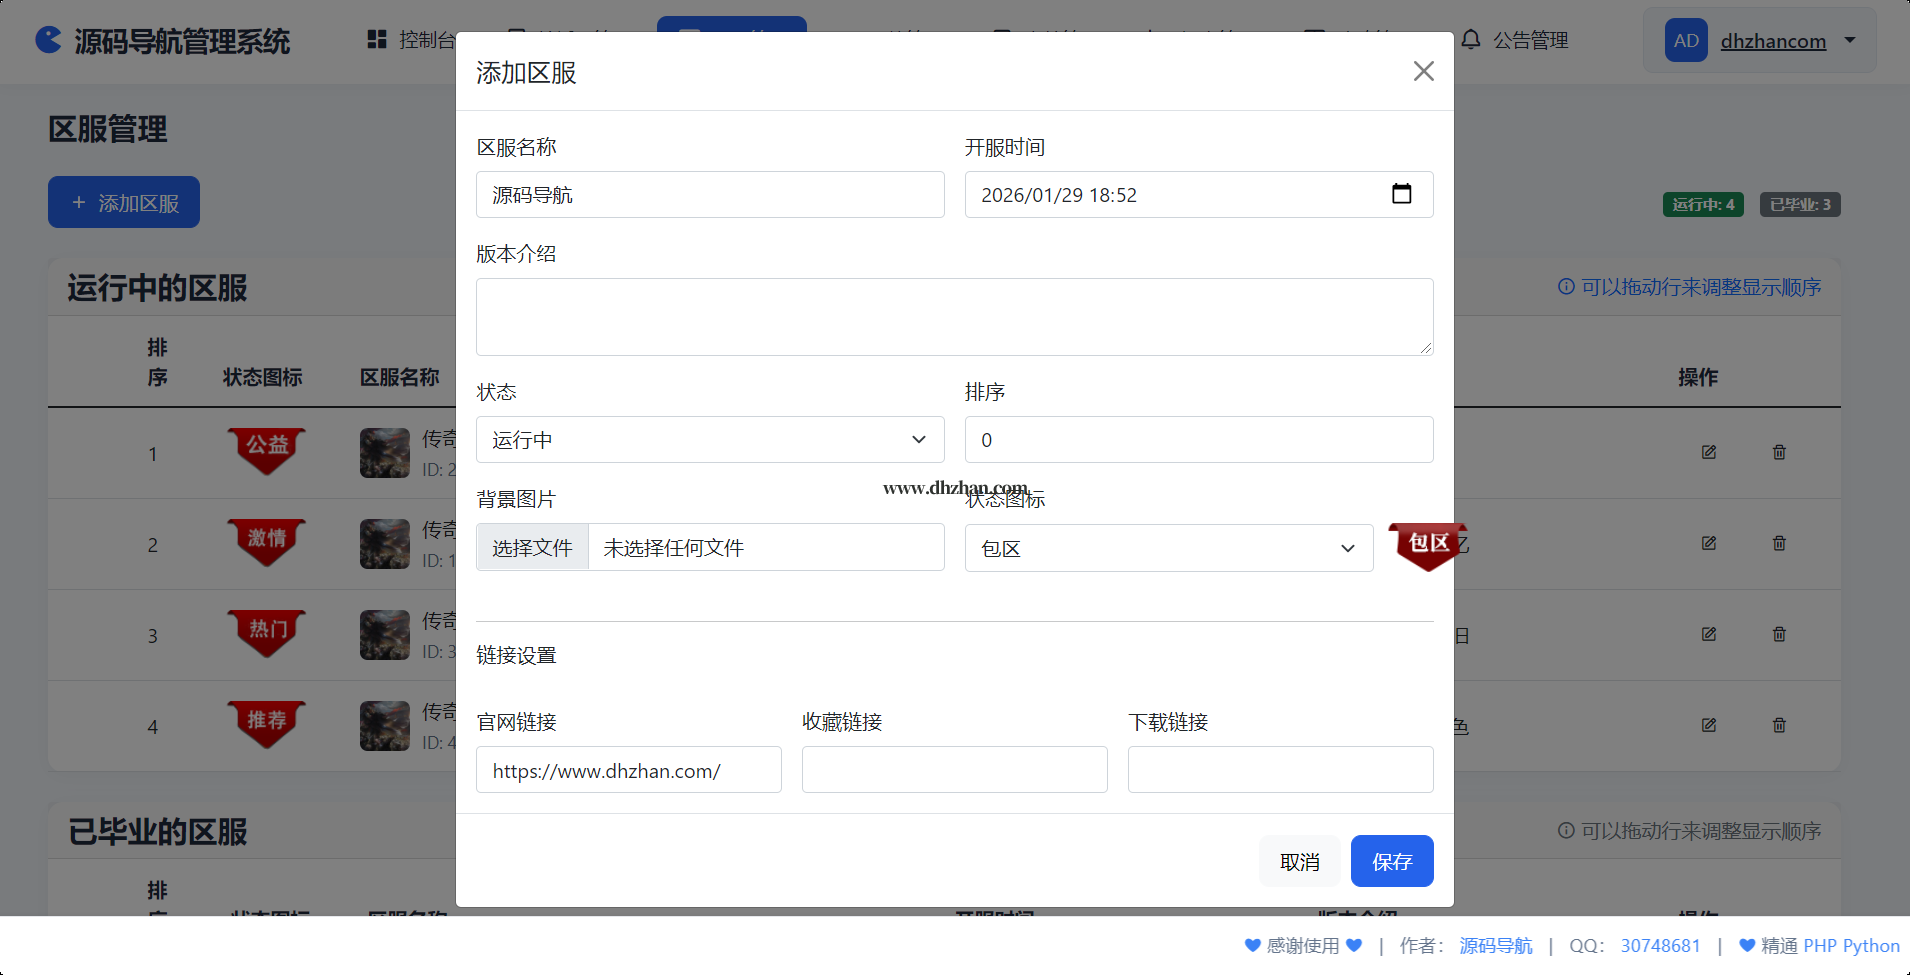Click 选择文件 to upload background image
This screenshot has width=1910, height=975.
point(533,548)
